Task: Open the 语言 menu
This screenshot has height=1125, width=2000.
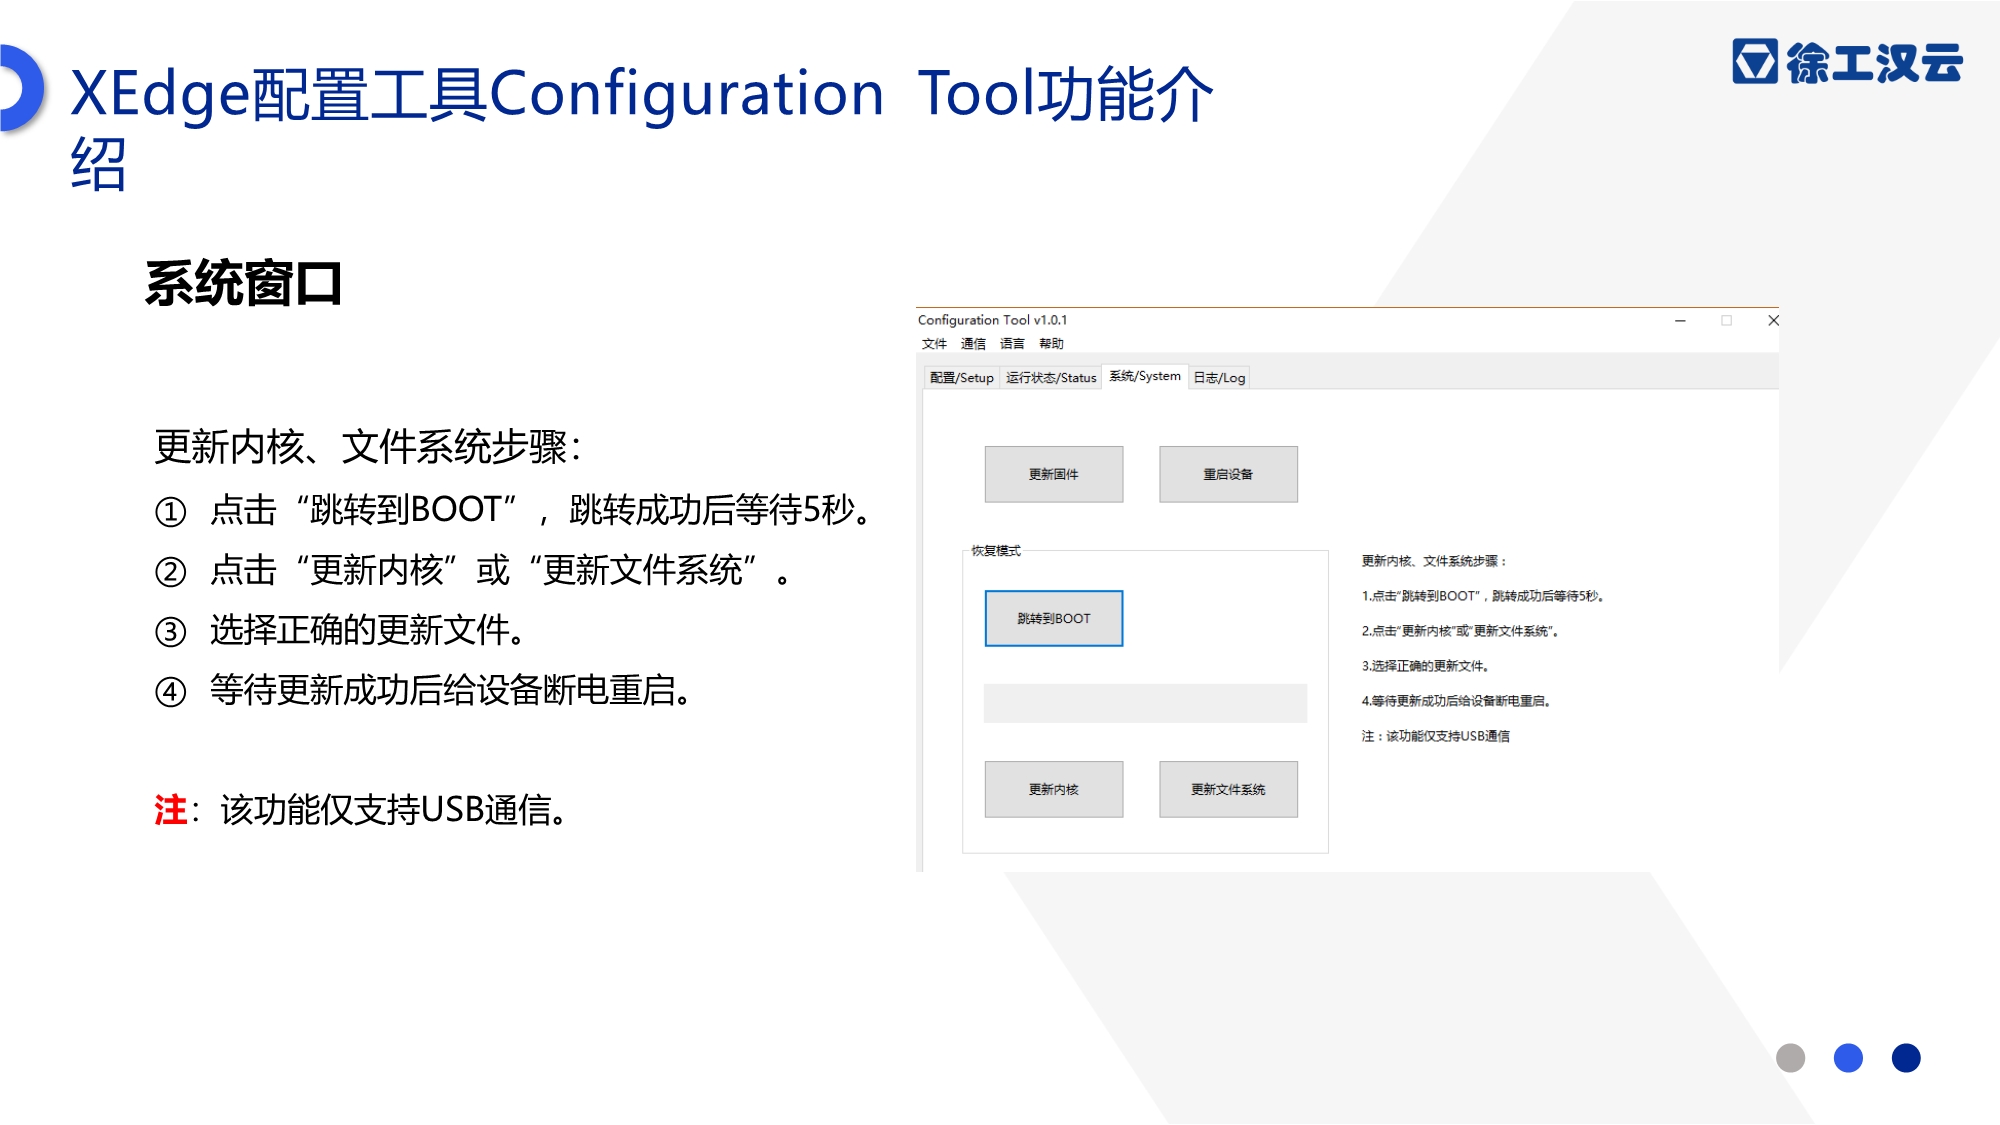Action: [x=1012, y=344]
